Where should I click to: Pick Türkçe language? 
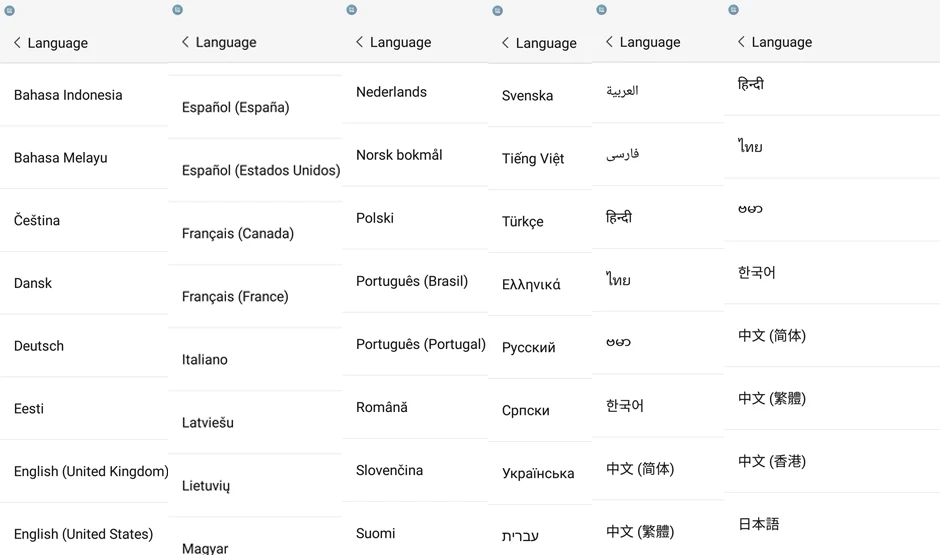click(540, 221)
